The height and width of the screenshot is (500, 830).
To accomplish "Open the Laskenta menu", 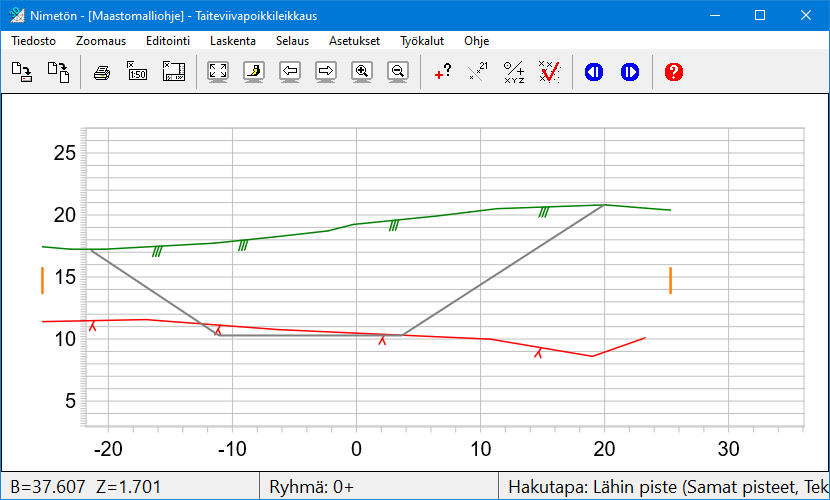I will 232,41.
